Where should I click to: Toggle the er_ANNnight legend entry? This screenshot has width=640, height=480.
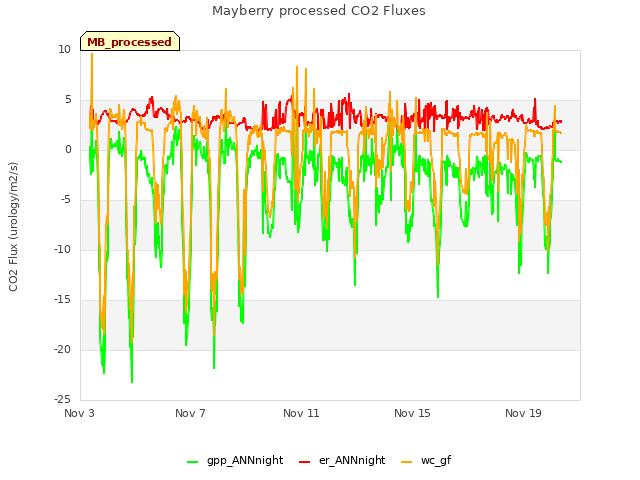click(x=342, y=461)
